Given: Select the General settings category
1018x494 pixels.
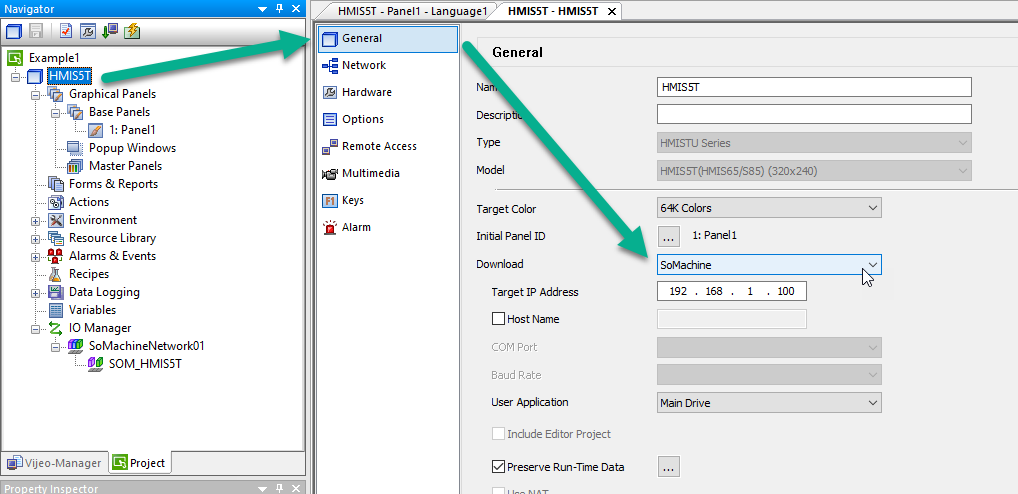Looking at the screenshot, I should [x=388, y=38].
